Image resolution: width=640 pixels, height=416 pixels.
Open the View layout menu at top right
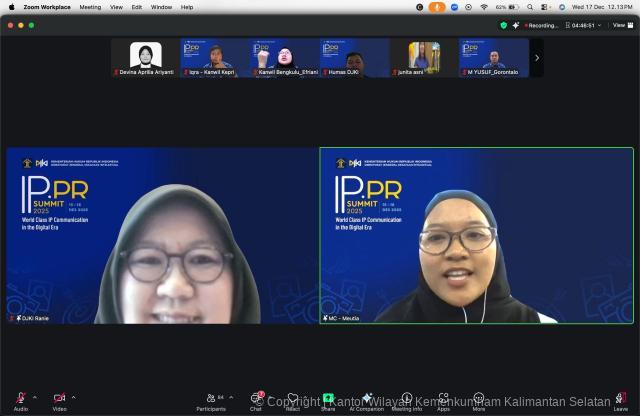coord(619,25)
